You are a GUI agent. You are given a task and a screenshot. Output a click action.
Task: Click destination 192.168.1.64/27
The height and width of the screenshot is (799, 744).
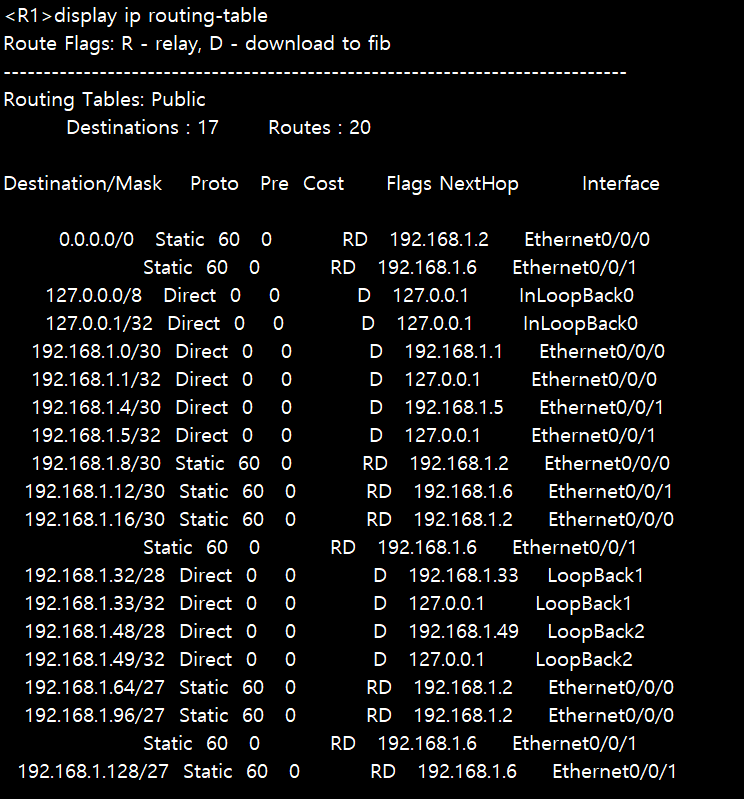click(x=95, y=688)
